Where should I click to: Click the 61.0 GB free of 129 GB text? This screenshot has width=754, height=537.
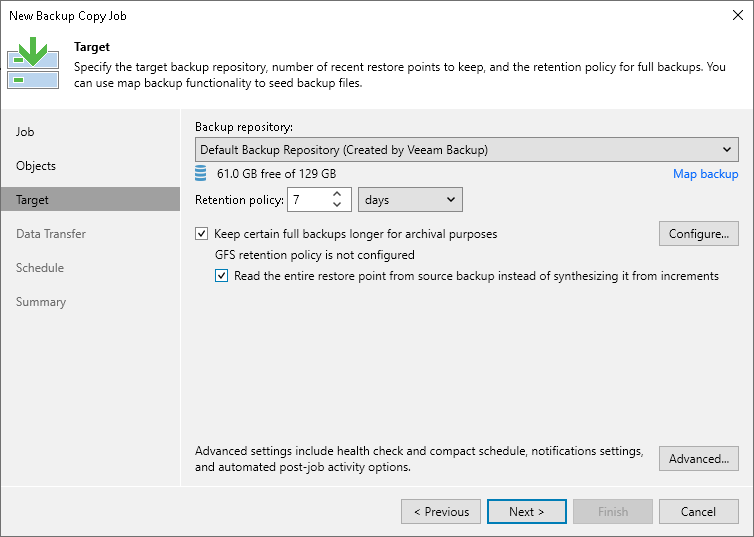pos(276,174)
